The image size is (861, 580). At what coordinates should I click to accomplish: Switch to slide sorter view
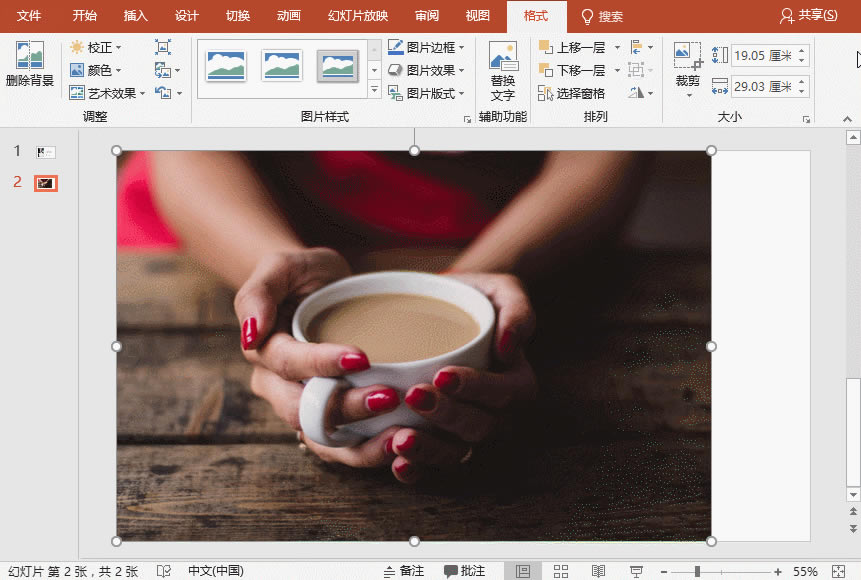[x=561, y=572]
